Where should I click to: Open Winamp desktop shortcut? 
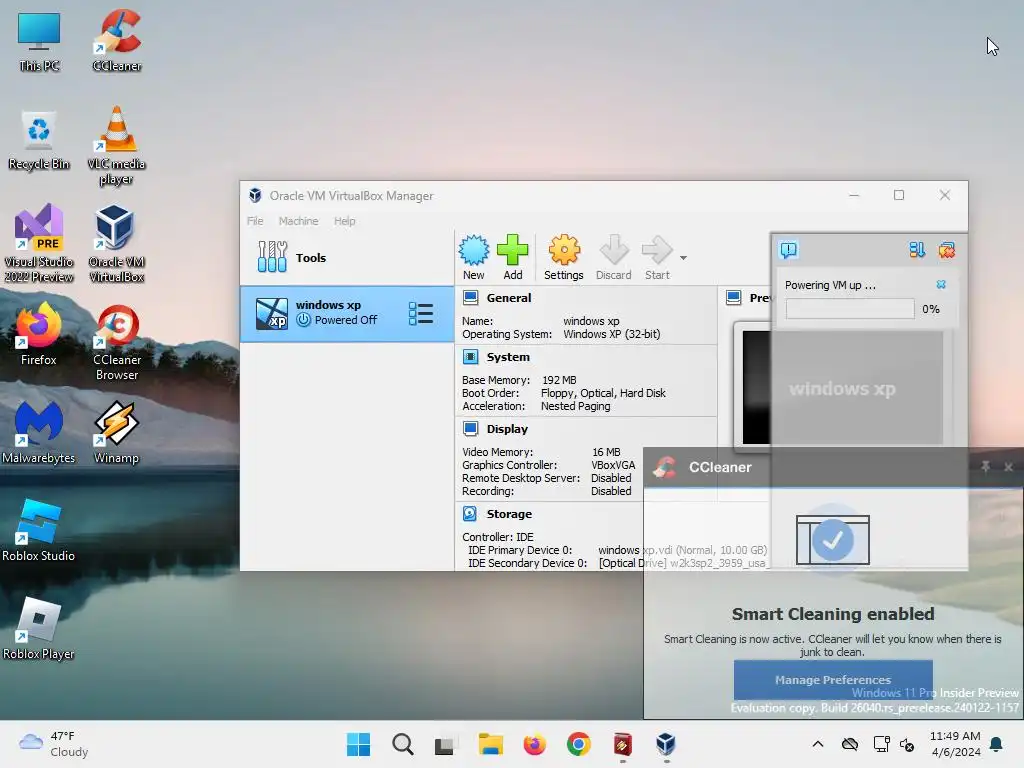(117, 432)
